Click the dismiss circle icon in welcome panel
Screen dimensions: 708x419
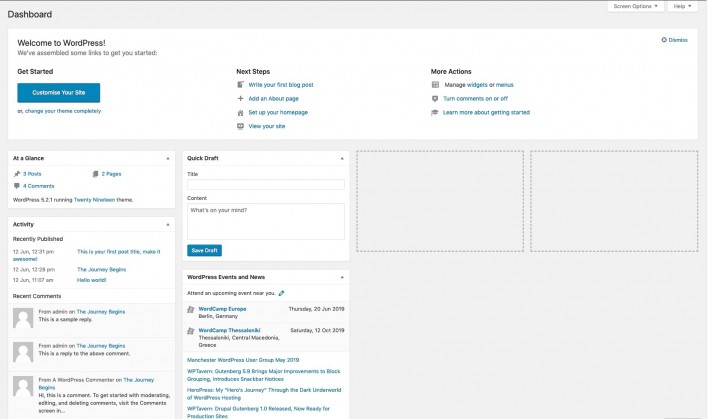click(664, 40)
